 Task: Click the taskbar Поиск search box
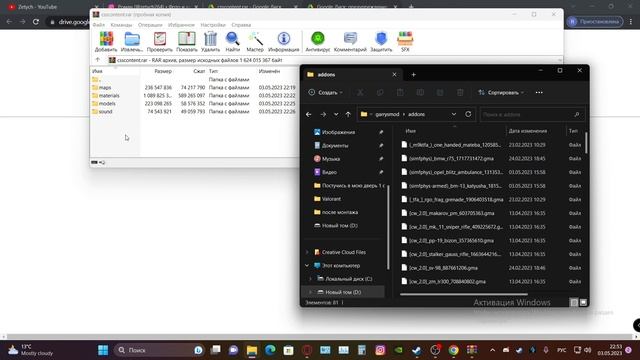[159, 350]
